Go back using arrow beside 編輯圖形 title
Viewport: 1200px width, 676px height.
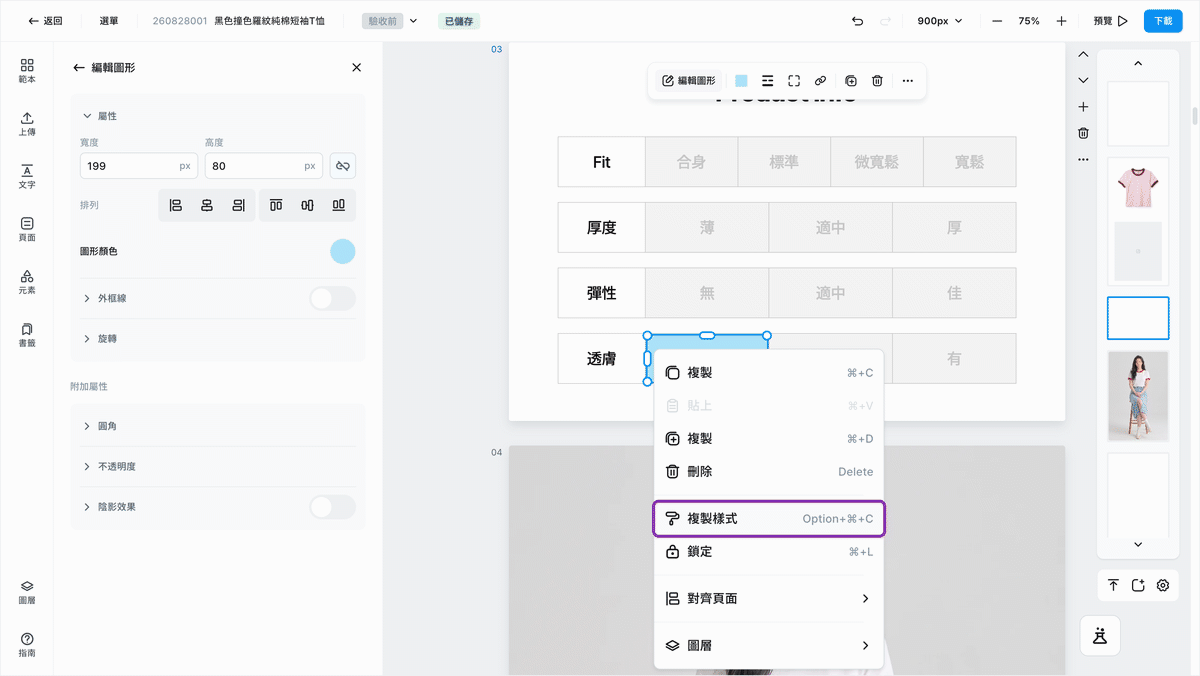79,67
